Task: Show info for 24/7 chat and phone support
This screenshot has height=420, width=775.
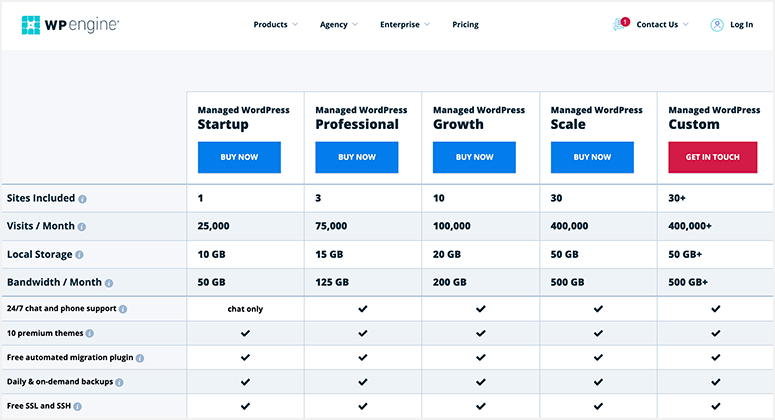Action: point(123,309)
